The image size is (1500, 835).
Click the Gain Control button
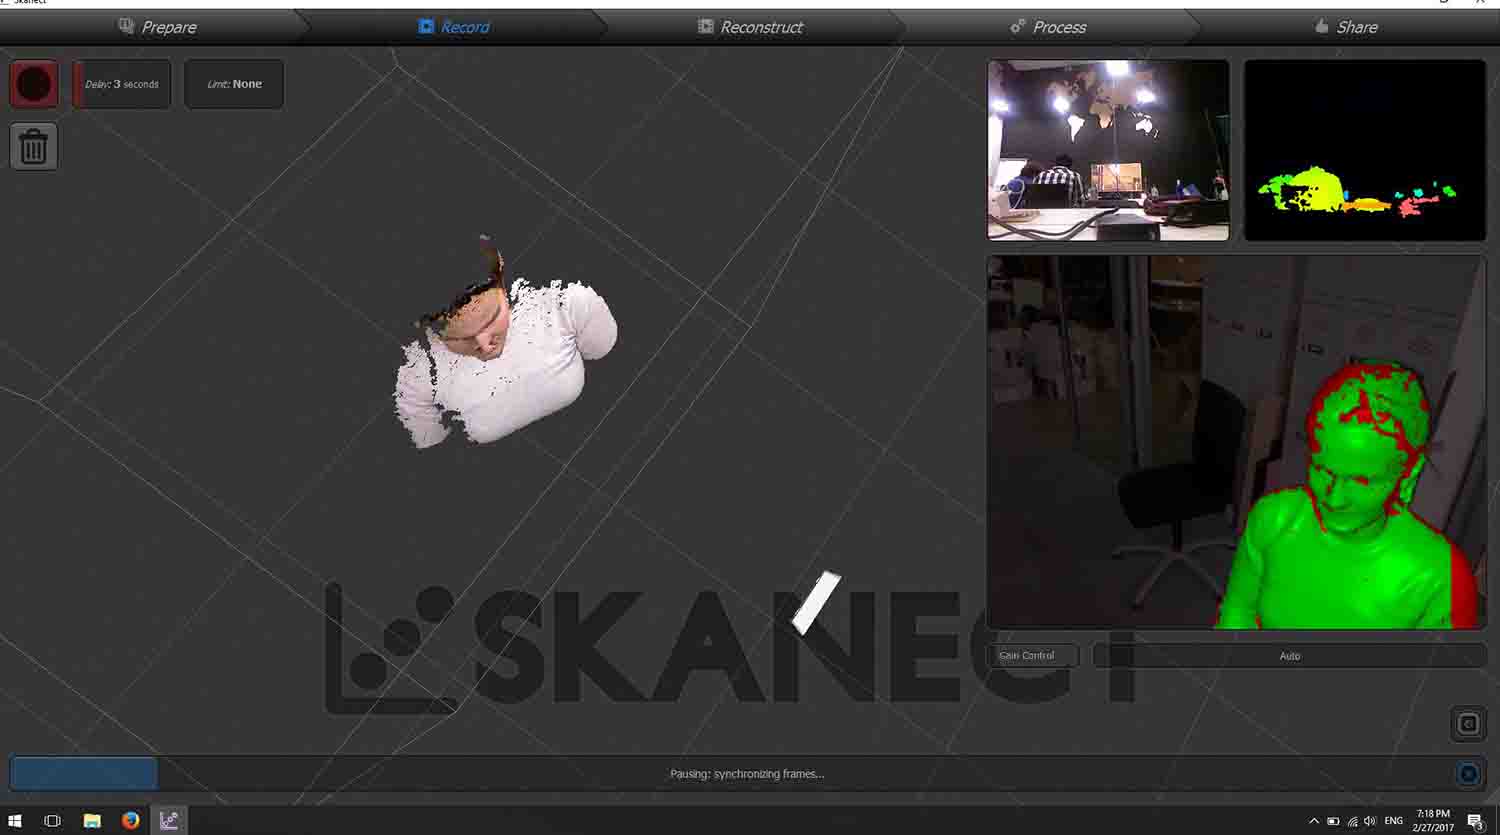[1033, 656]
